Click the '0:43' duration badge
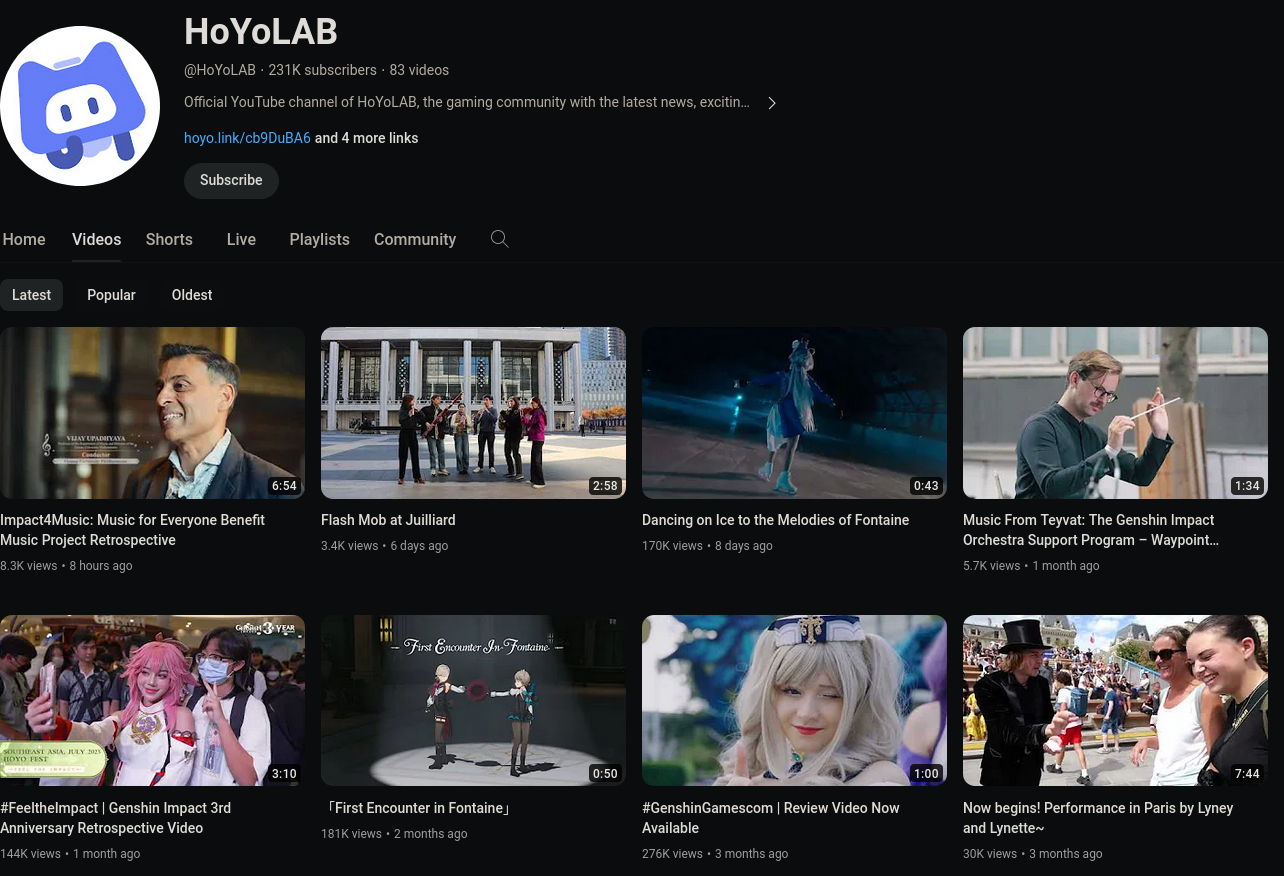The height and width of the screenshot is (876, 1284). pos(926,486)
